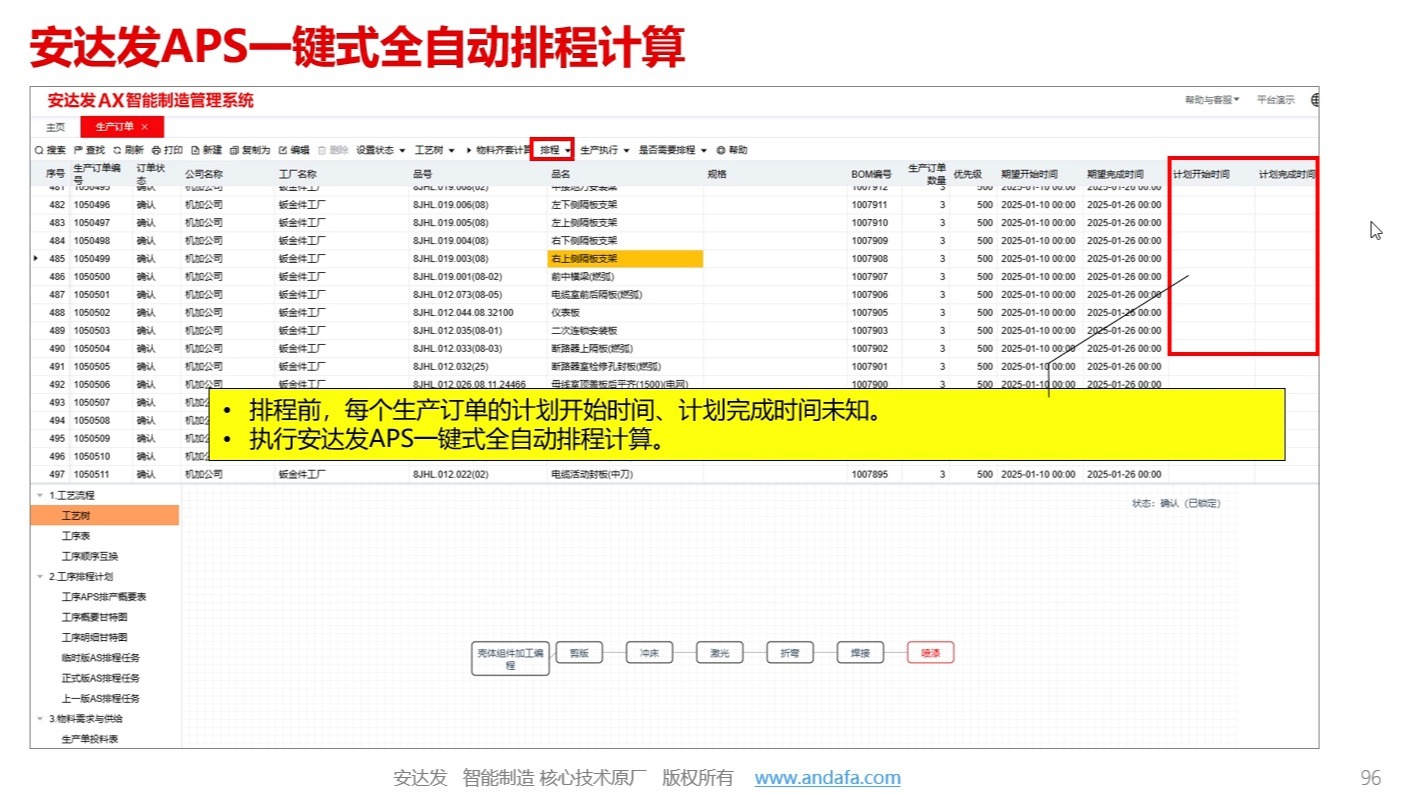1415x795 pixels.
Task: Click BOM number 1007903 cell
Action: tap(870, 331)
